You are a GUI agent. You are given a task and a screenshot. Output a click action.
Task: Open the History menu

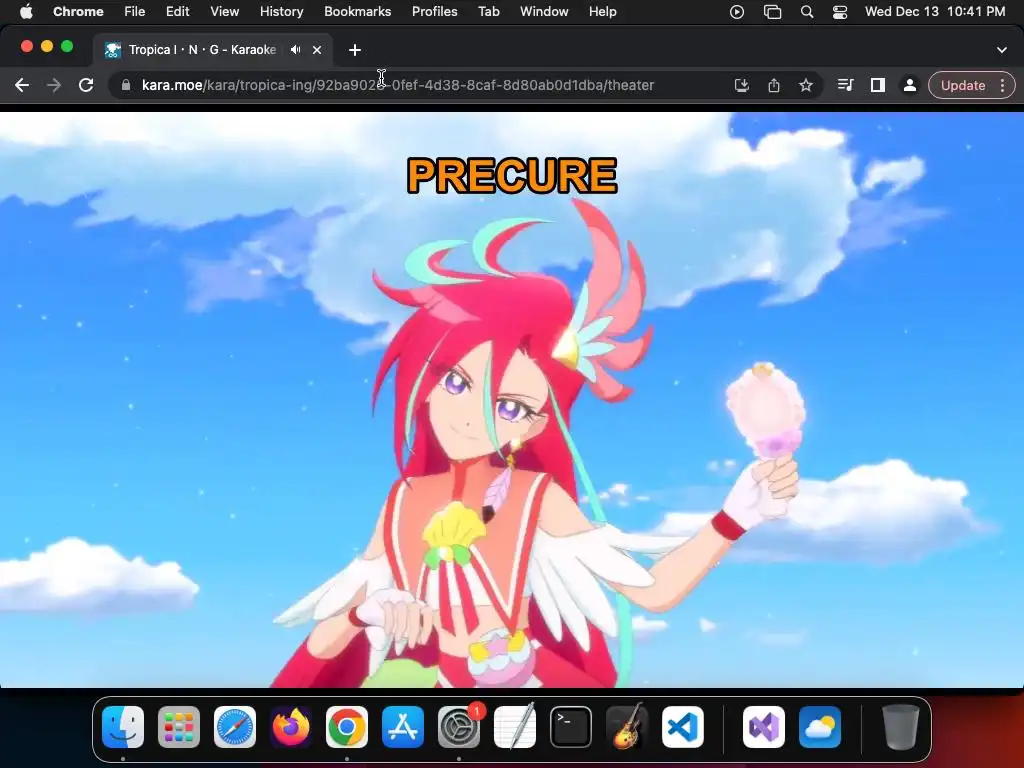click(x=281, y=11)
